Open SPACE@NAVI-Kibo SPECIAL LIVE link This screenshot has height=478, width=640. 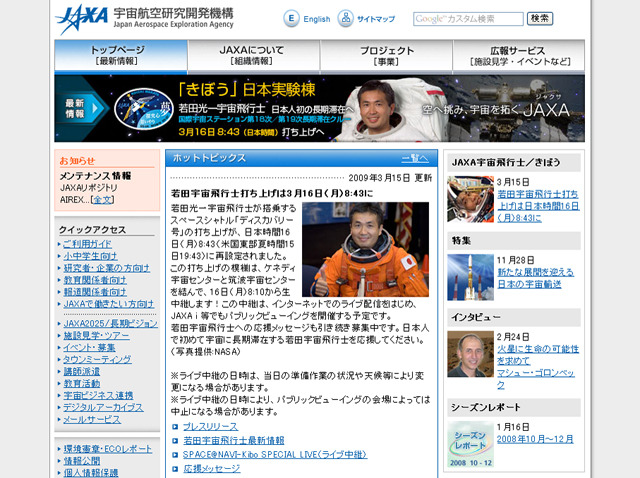(x=275, y=454)
